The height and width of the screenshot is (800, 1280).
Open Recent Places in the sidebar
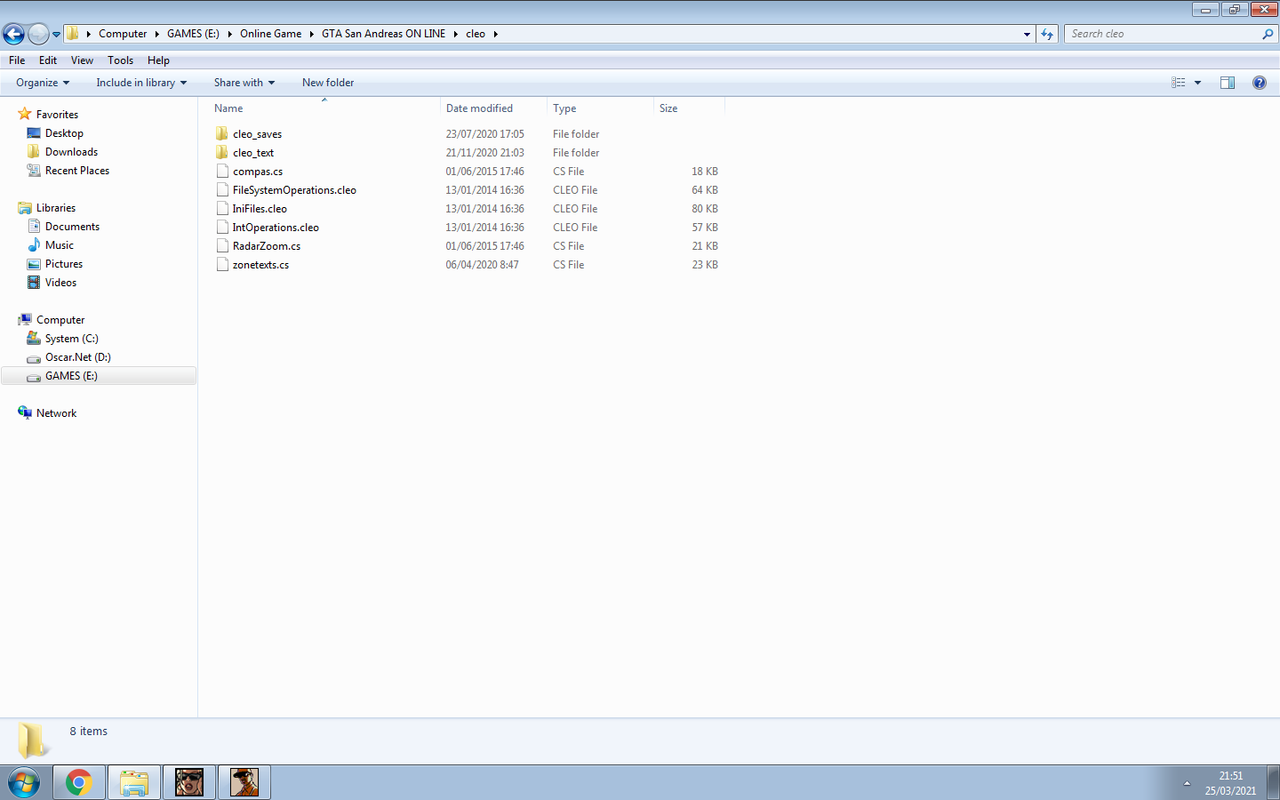(x=77, y=171)
